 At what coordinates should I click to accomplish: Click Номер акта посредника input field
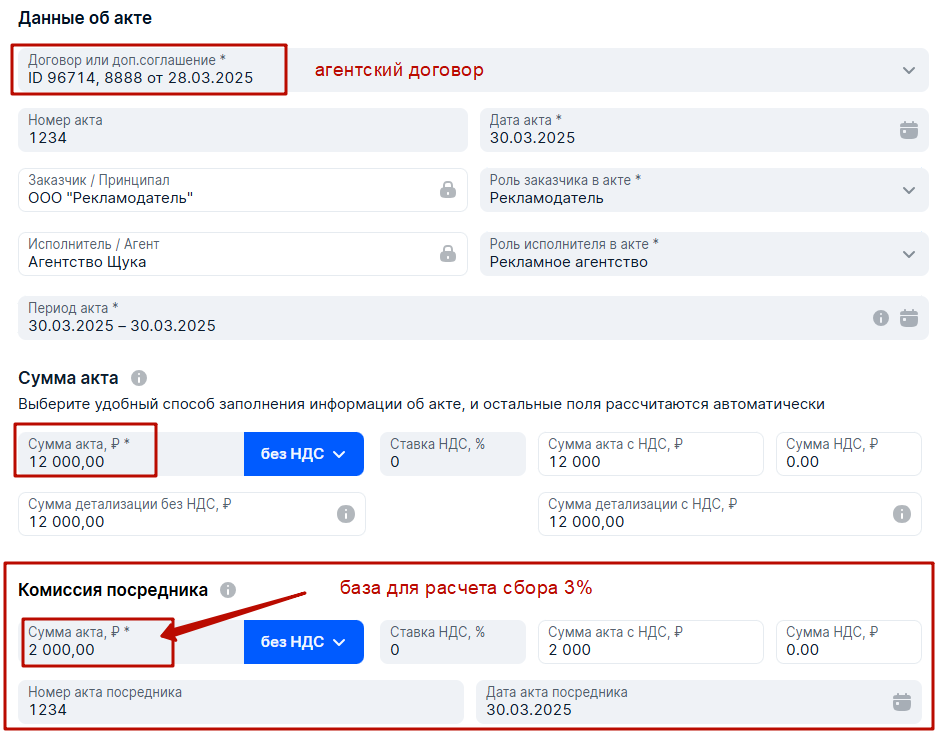241,701
